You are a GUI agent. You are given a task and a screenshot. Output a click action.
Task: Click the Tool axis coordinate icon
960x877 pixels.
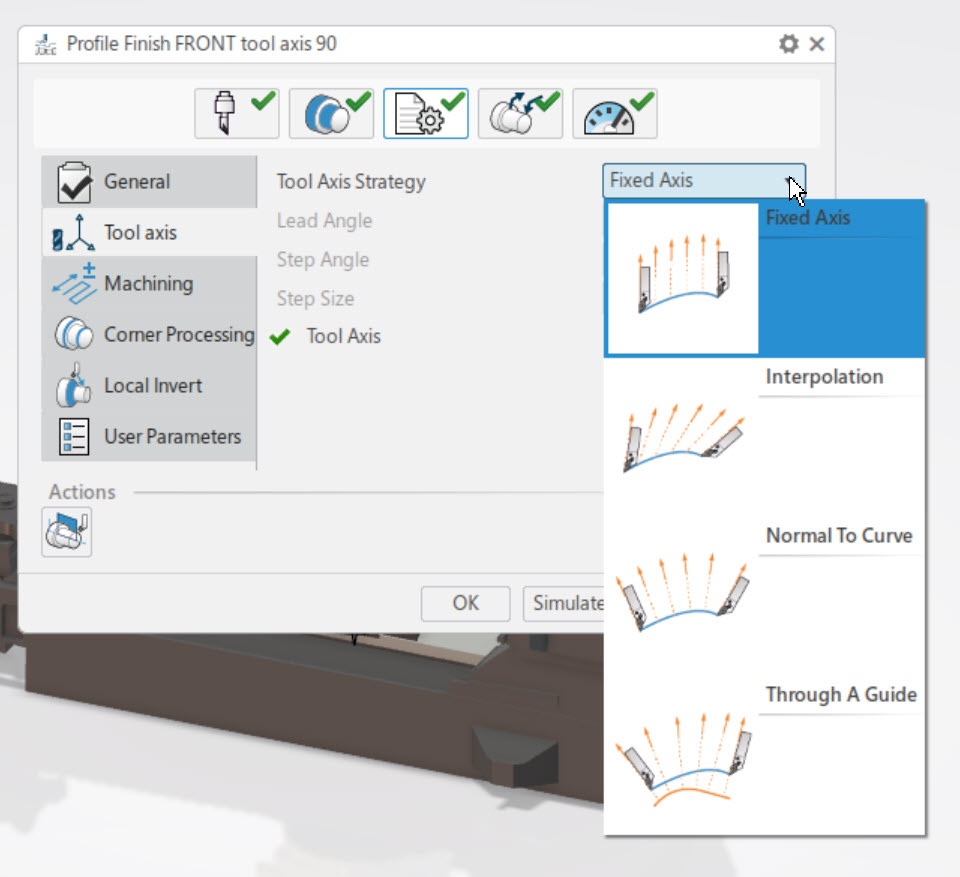coord(74,233)
